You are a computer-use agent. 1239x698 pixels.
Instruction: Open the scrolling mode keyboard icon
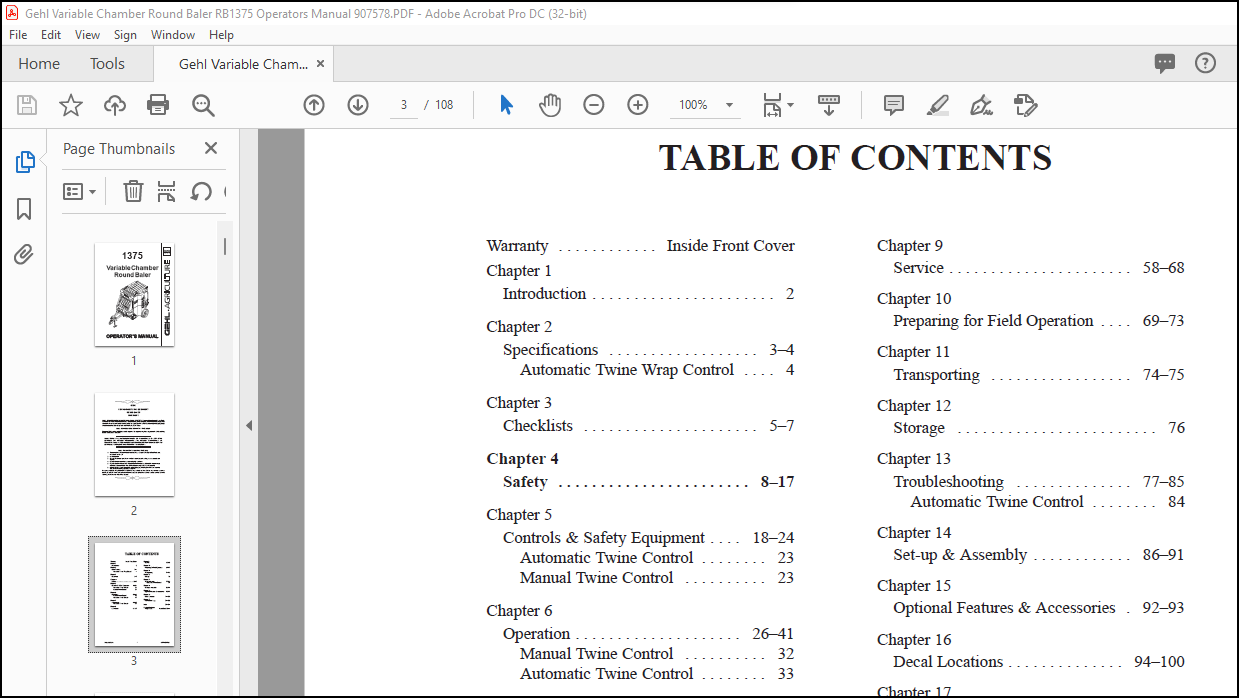point(828,105)
